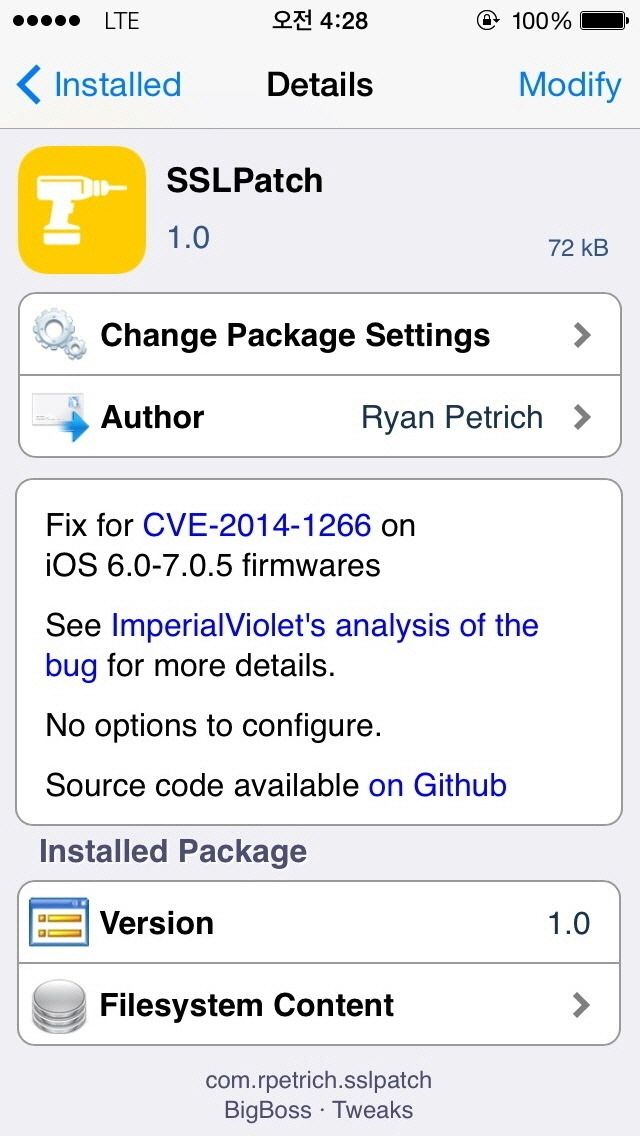
Task: Tap the Modify button
Action: tap(570, 85)
